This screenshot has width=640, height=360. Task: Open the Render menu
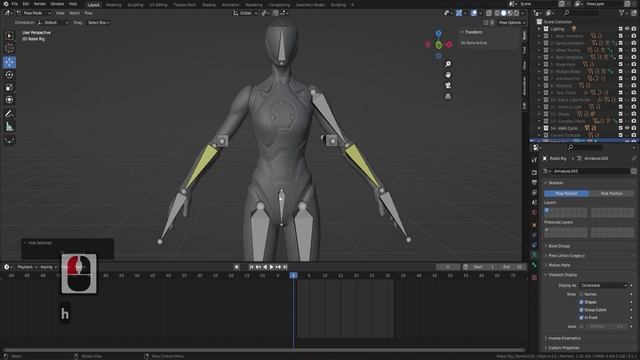40,4
